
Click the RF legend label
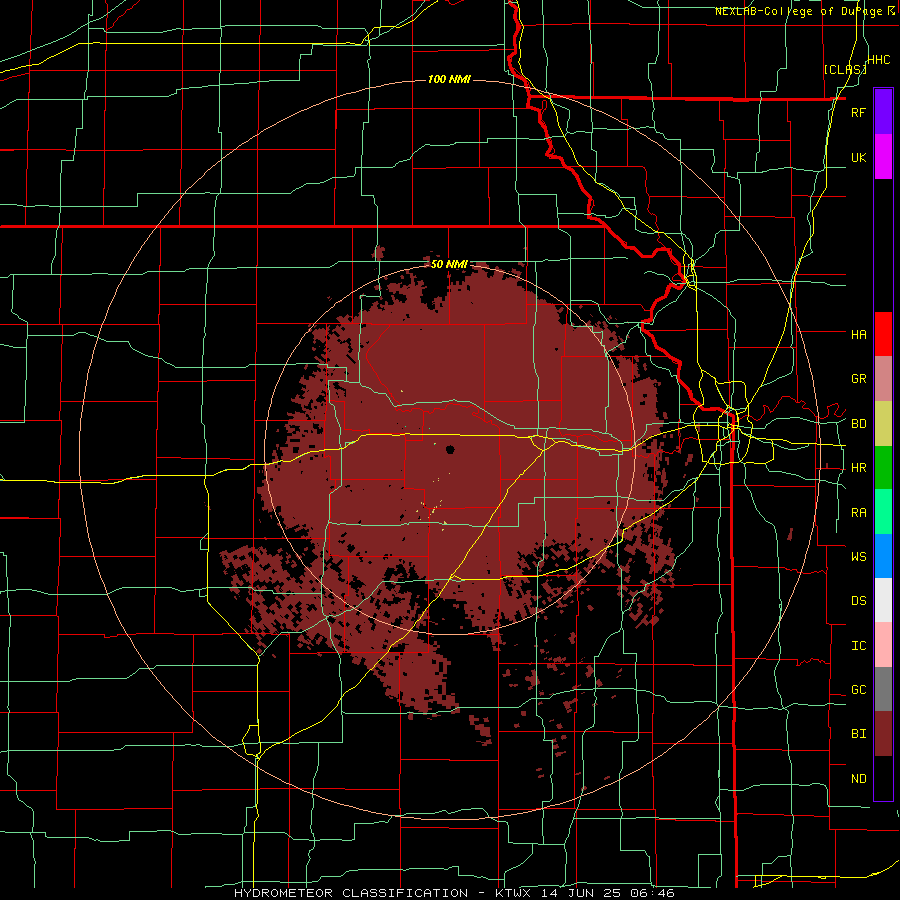(x=858, y=112)
